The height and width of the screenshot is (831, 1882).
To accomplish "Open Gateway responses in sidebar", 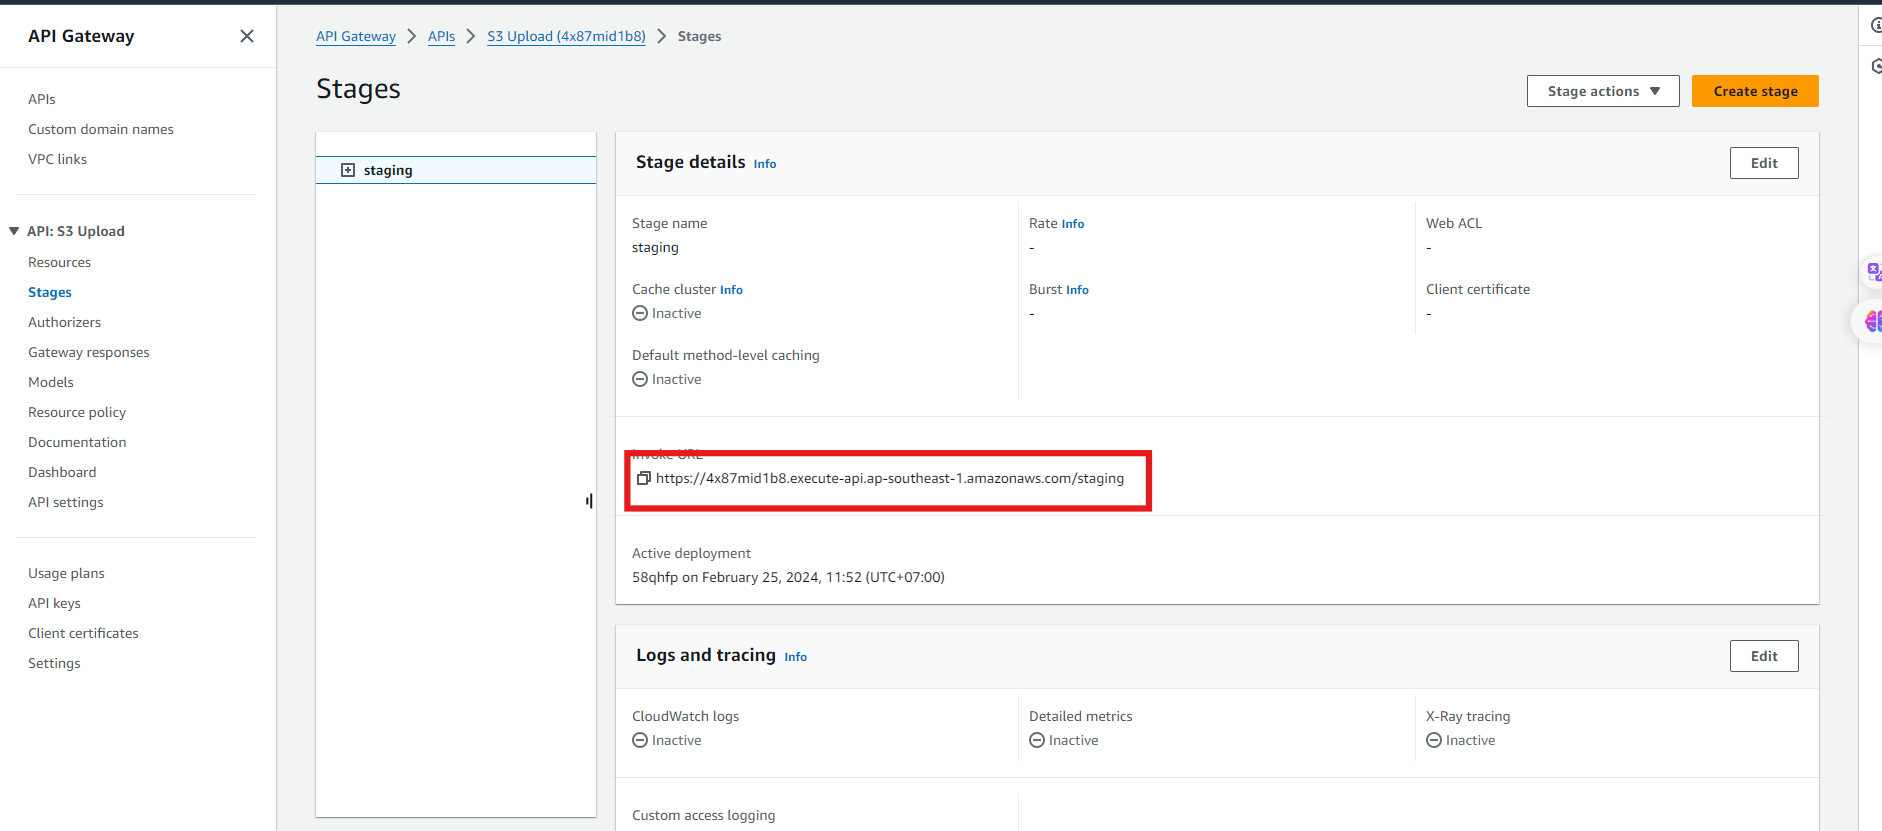I will (x=89, y=352).
